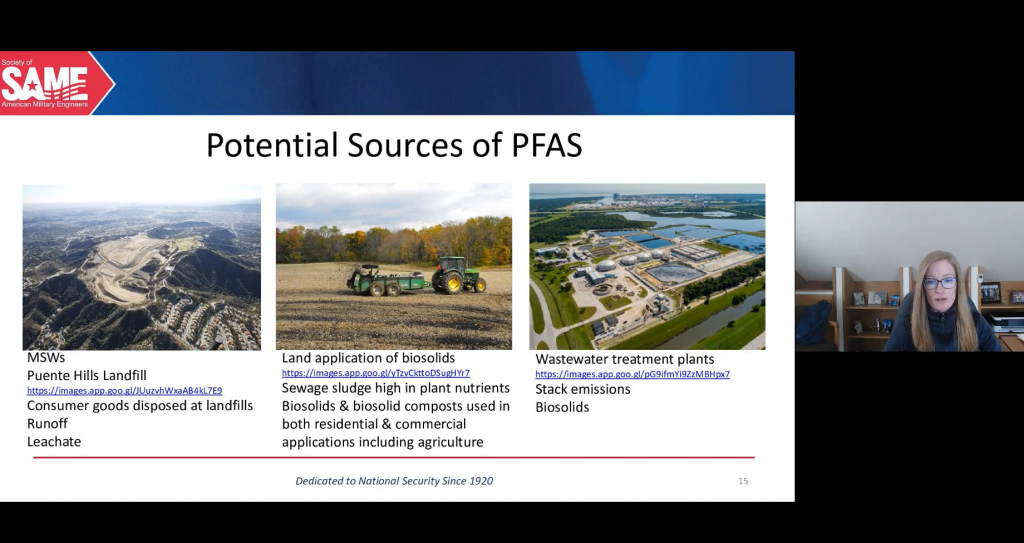Viewport: 1024px width, 543px height.
Task: Click the Leachate text line
Action: (x=54, y=441)
